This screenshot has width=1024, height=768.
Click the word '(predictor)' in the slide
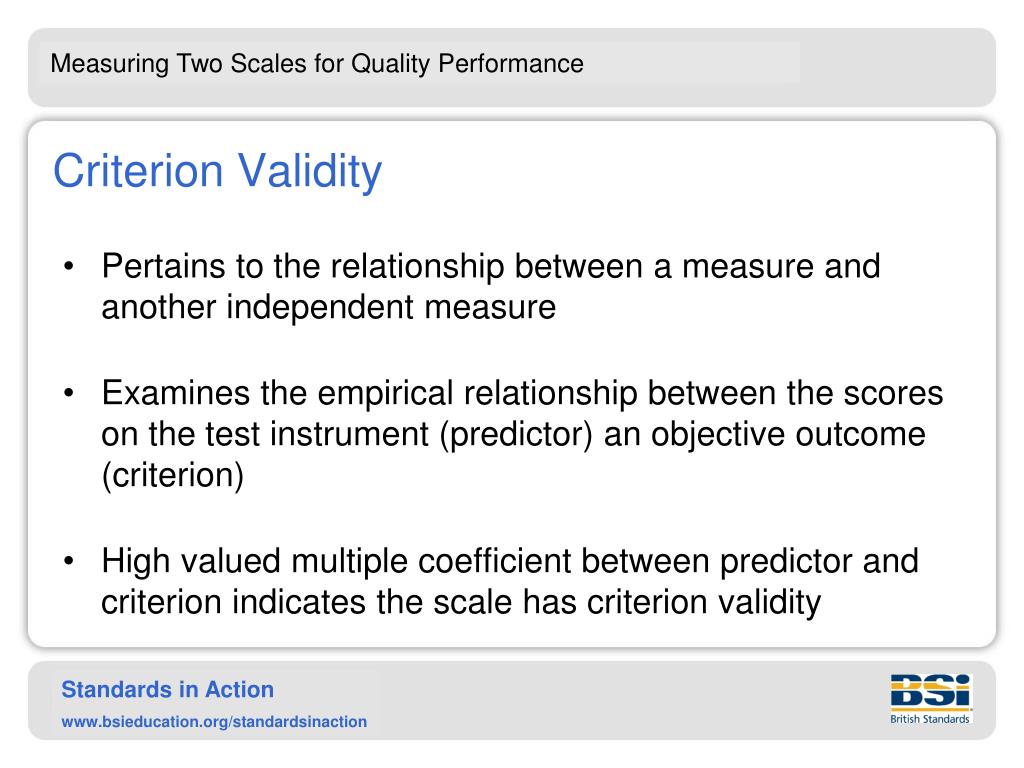[x=516, y=435]
